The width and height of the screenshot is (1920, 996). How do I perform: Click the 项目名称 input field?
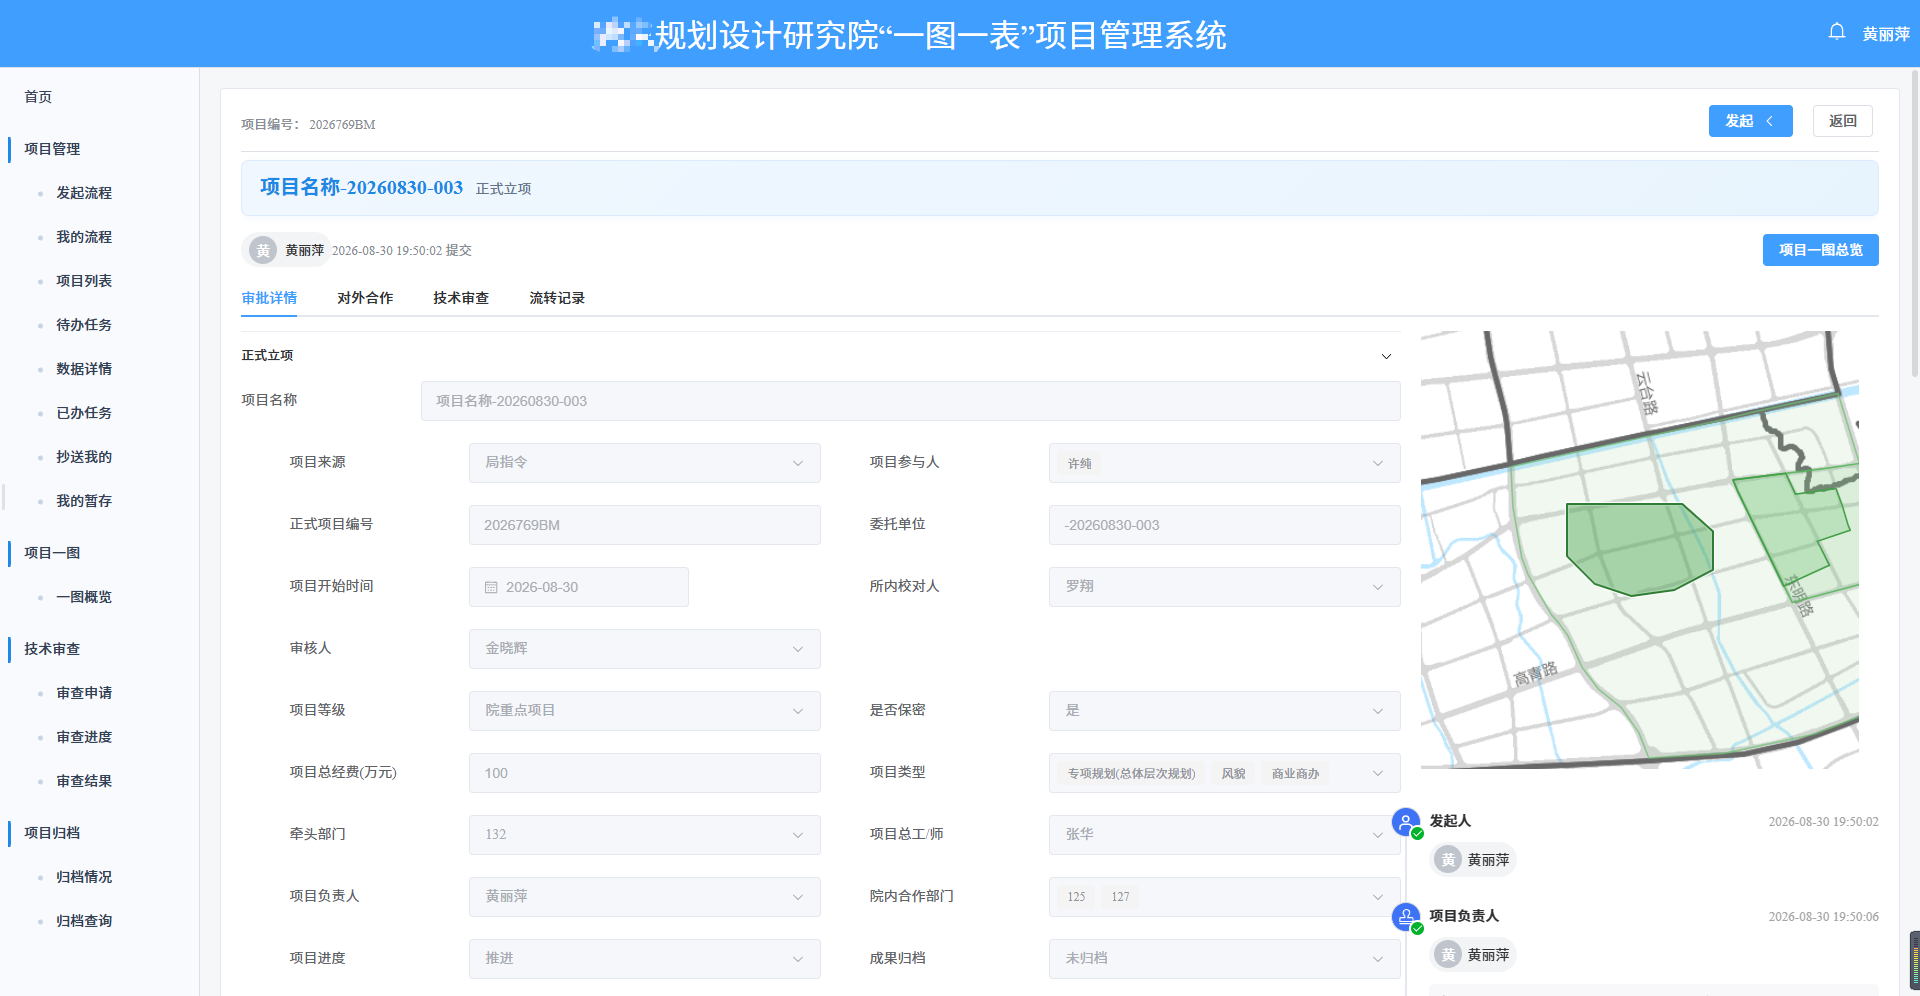point(911,401)
